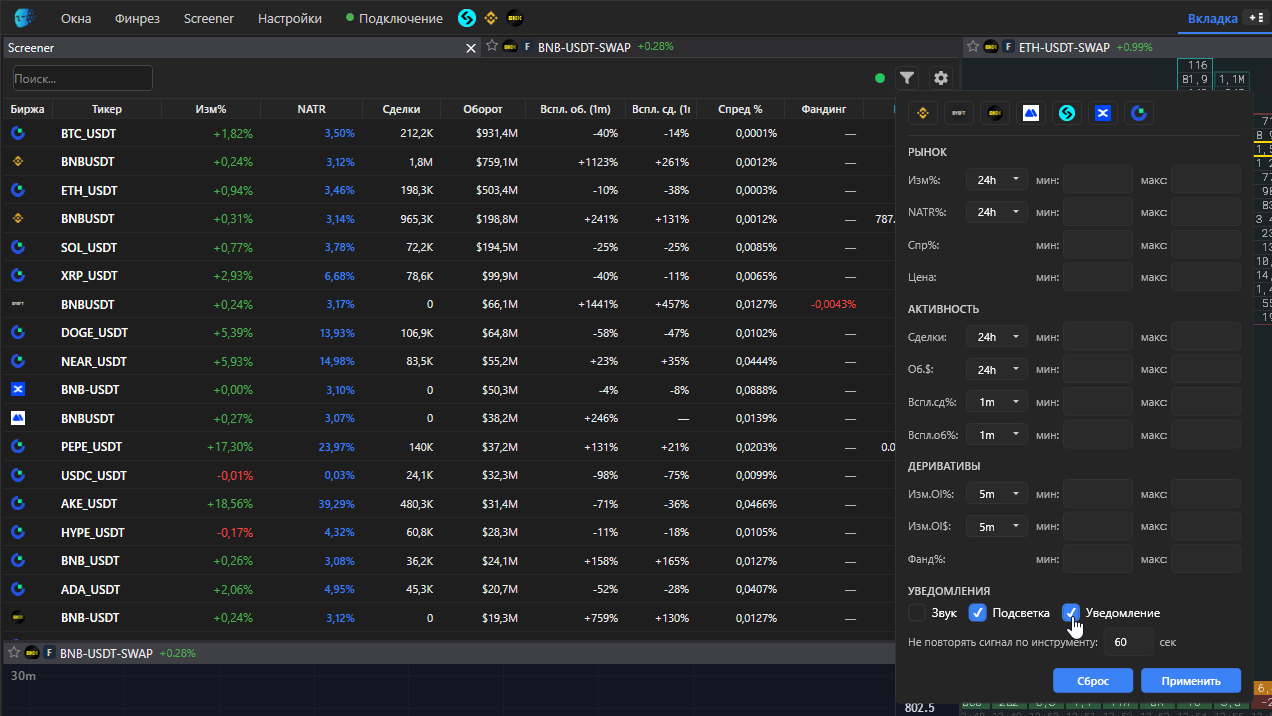Click the Применить apply button

(1191, 681)
